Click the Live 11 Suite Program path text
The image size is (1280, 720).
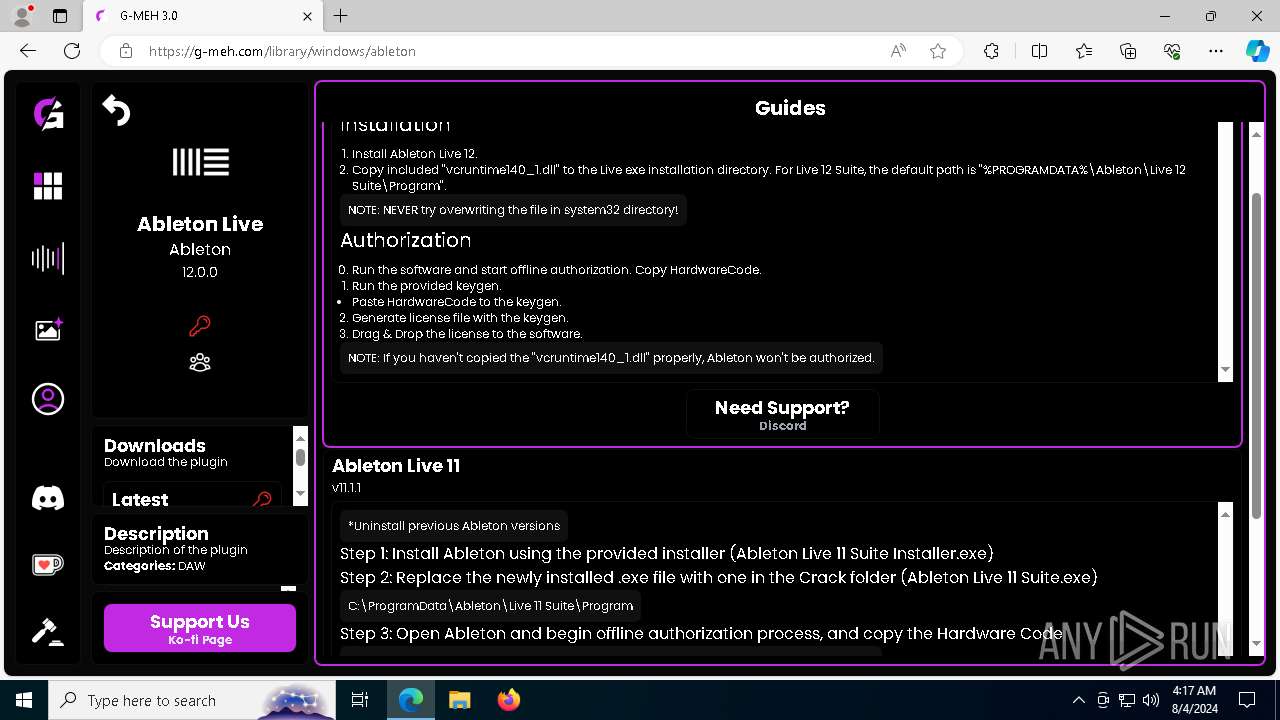tap(490, 606)
